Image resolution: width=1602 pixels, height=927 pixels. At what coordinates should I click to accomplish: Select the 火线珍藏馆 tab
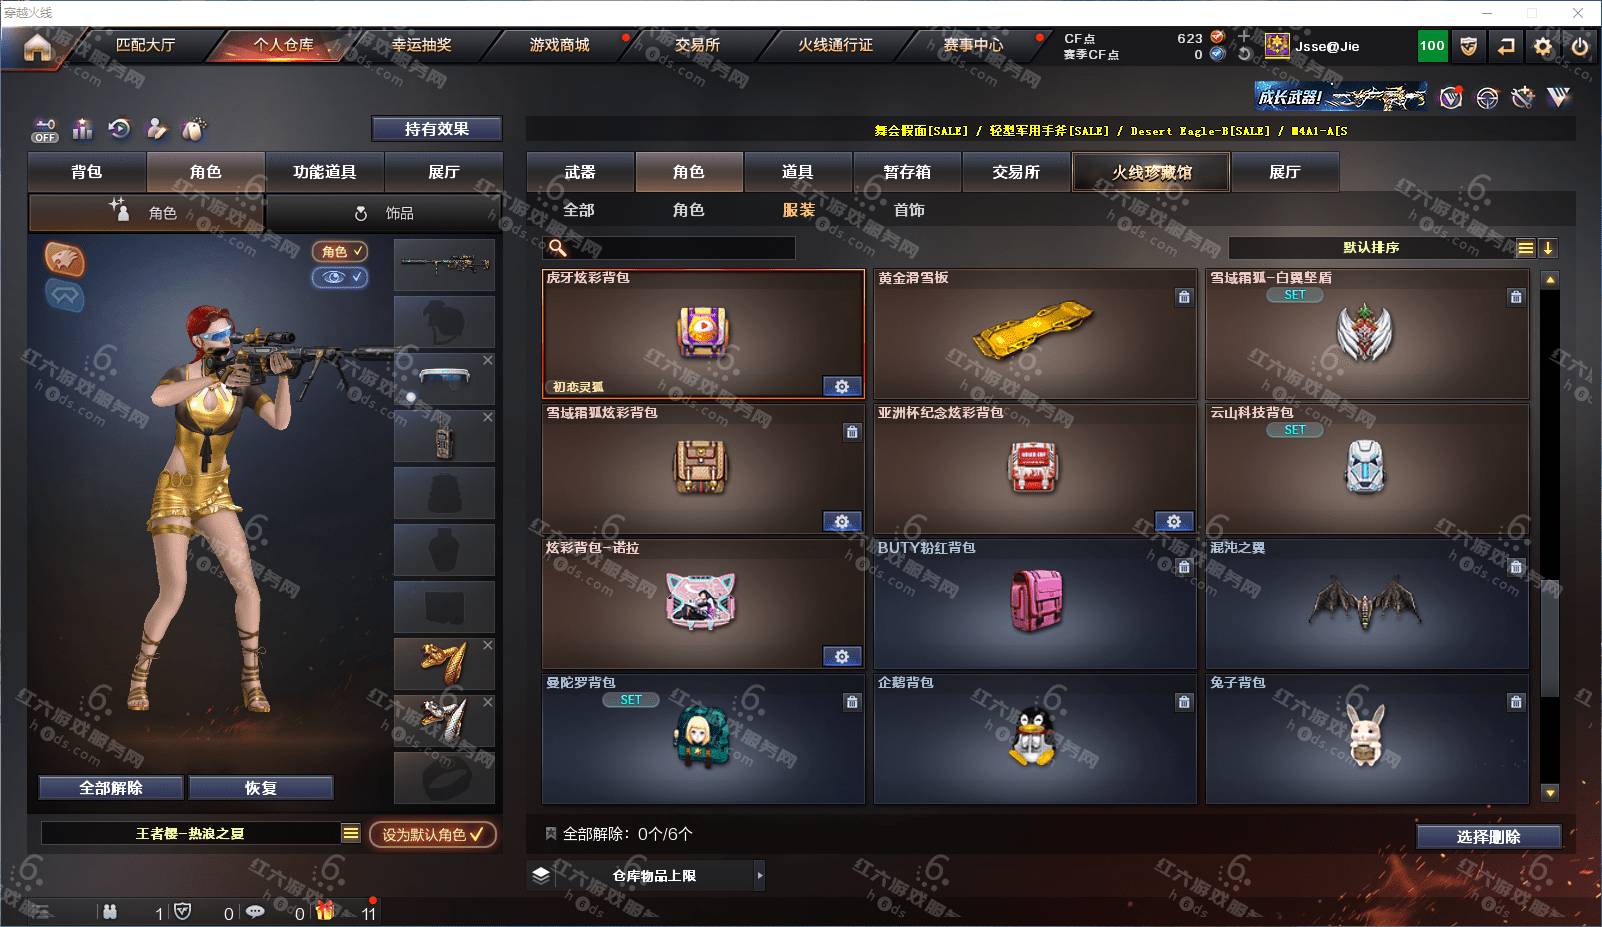point(1151,172)
